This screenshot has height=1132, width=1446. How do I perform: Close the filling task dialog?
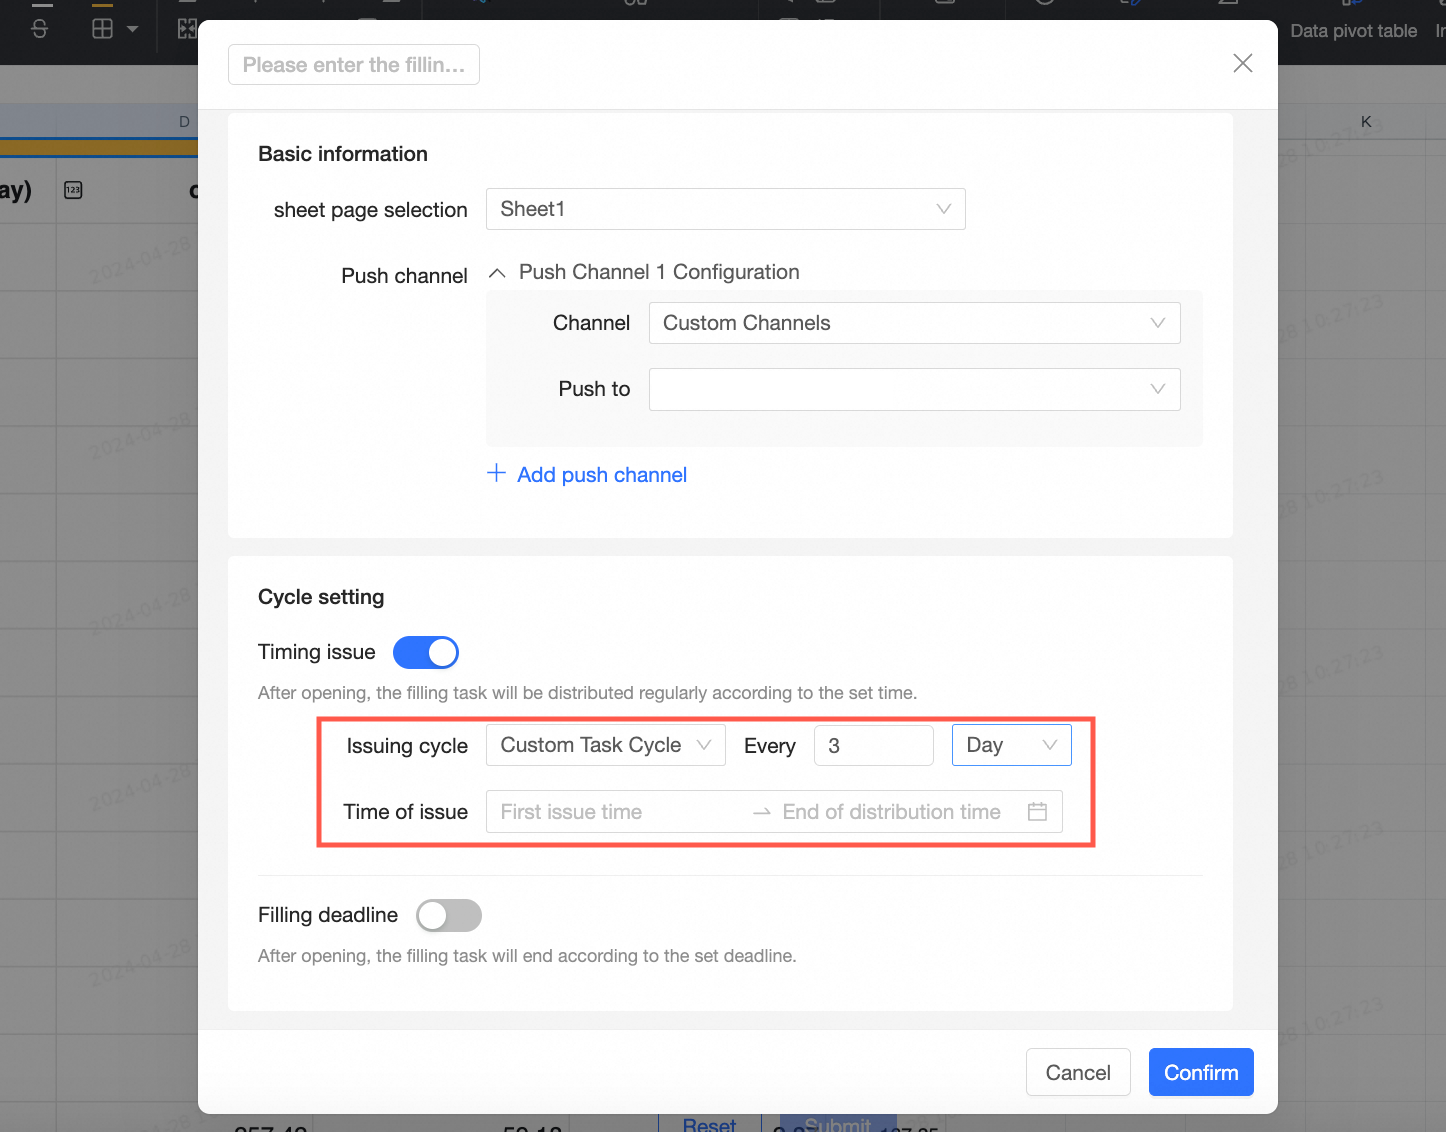pyautogui.click(x=1243, y=64)
